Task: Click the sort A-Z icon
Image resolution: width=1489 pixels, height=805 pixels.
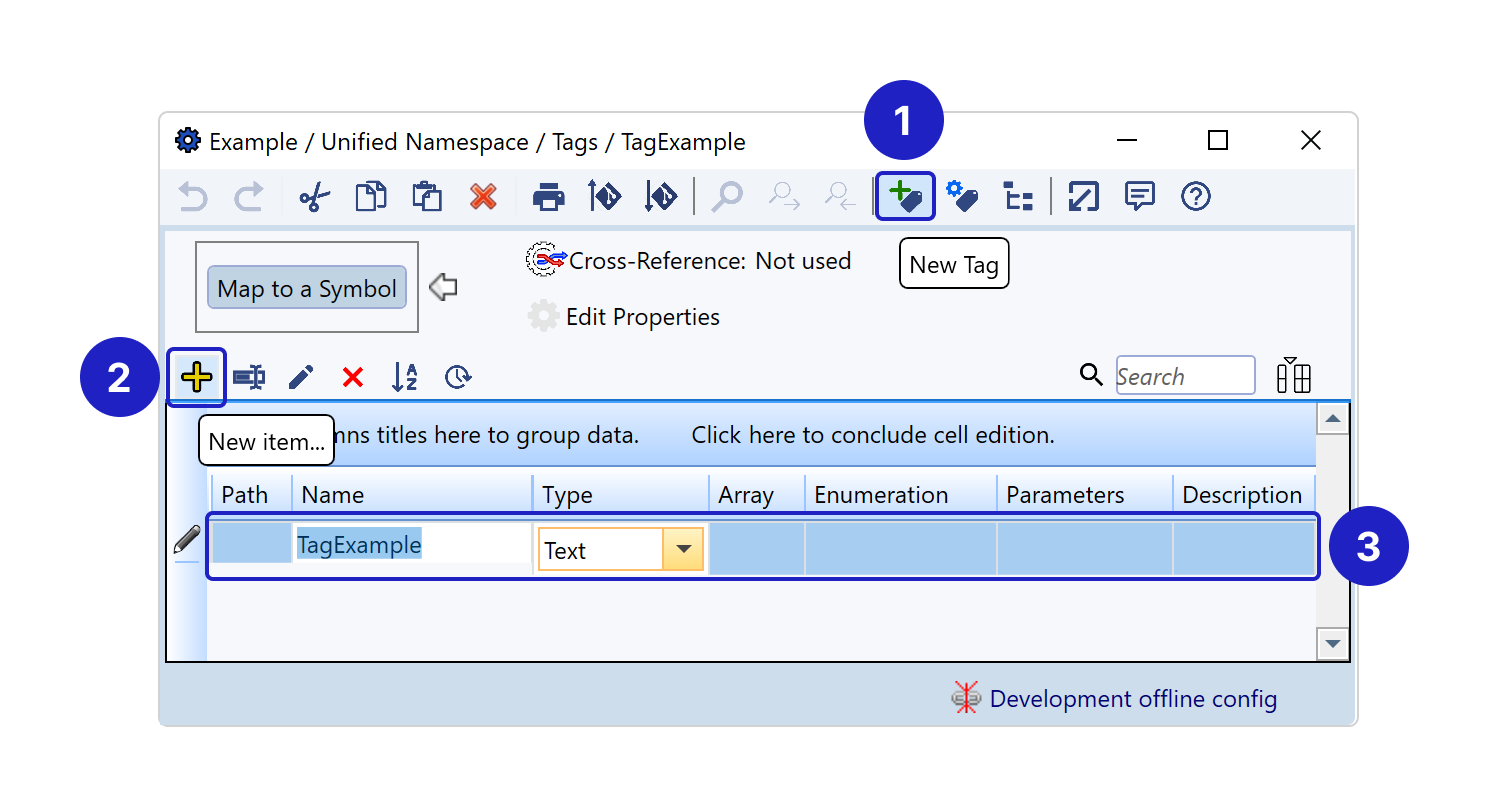Action: 405,377
